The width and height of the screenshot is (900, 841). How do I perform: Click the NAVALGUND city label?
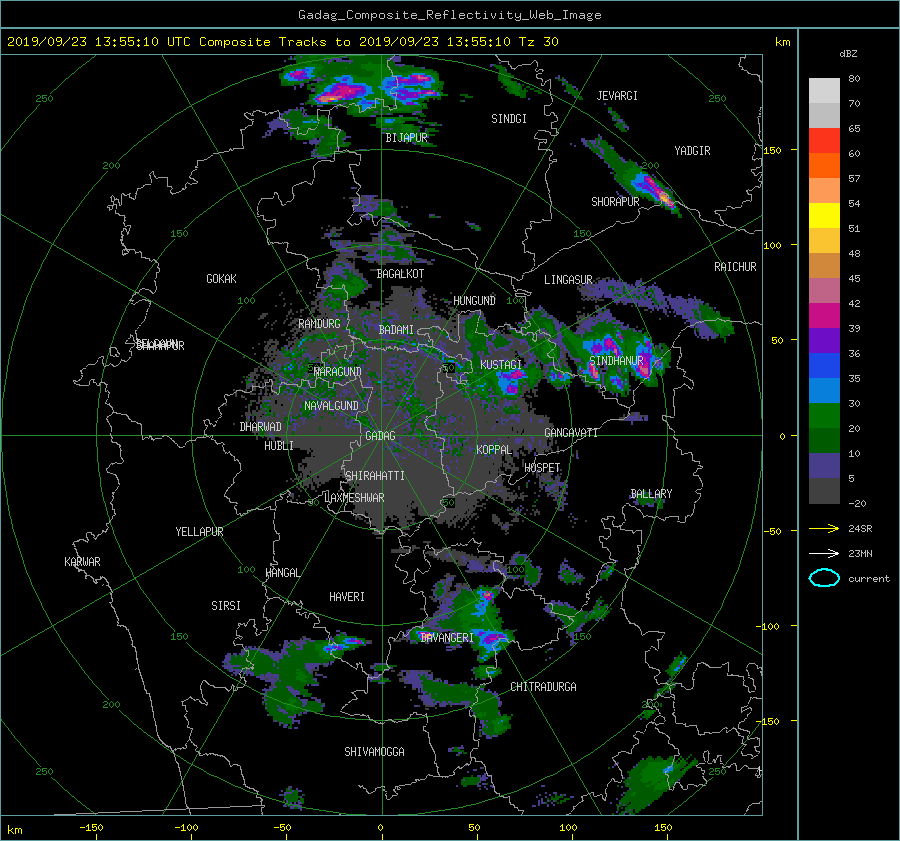point(331,406)
